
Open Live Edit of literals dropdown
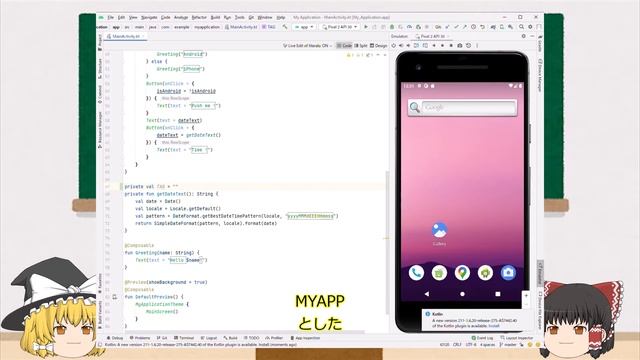point(307,46)
